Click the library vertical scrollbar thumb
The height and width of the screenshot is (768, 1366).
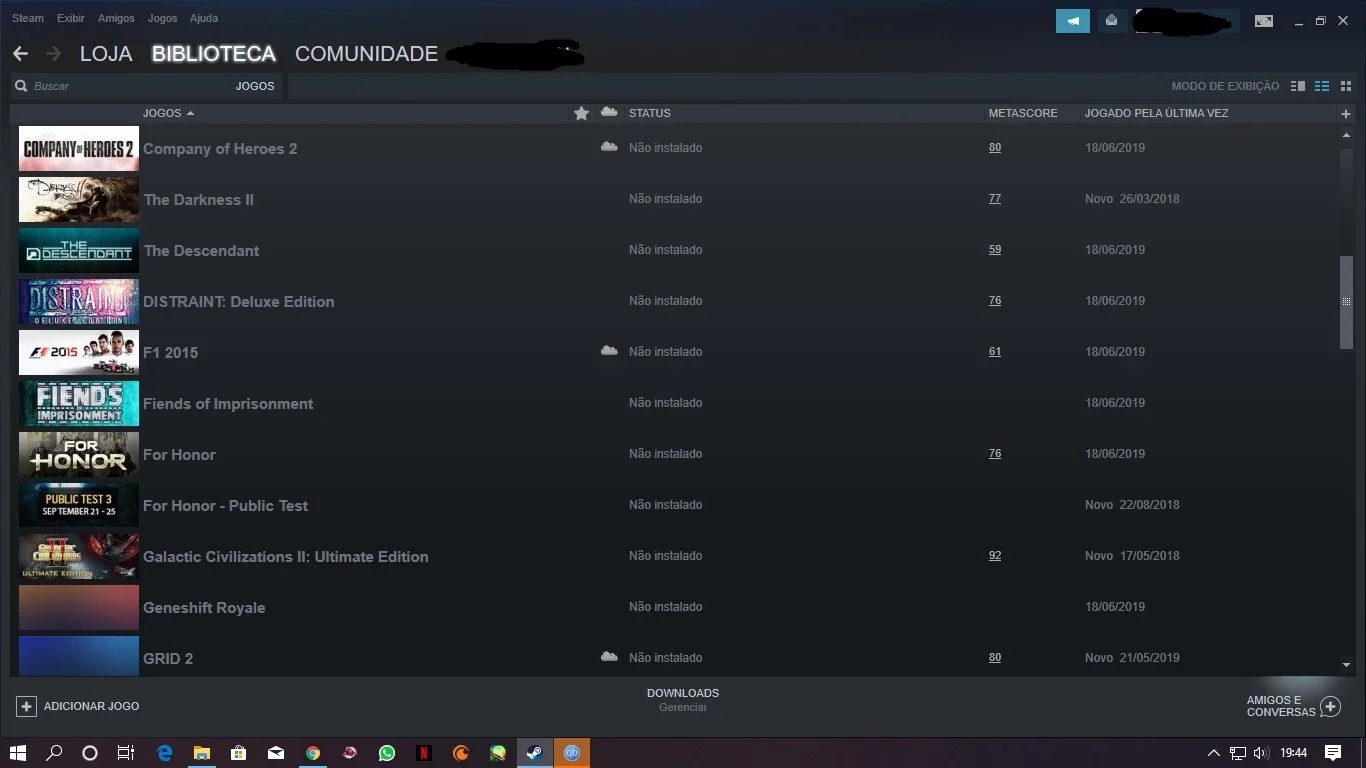click(1346, 302)
